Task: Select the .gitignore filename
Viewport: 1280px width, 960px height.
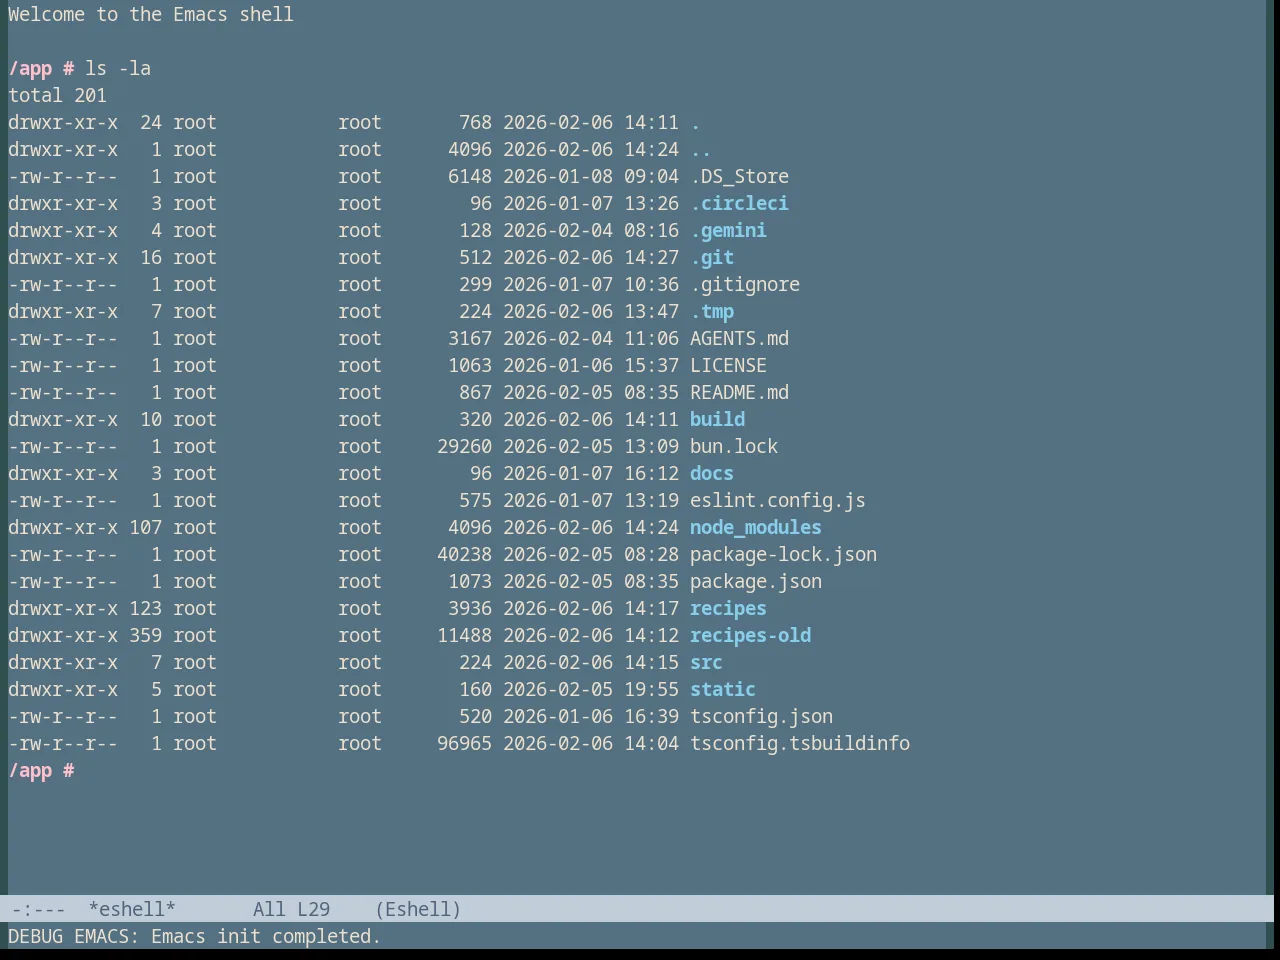Action: (x=745, y=284)
